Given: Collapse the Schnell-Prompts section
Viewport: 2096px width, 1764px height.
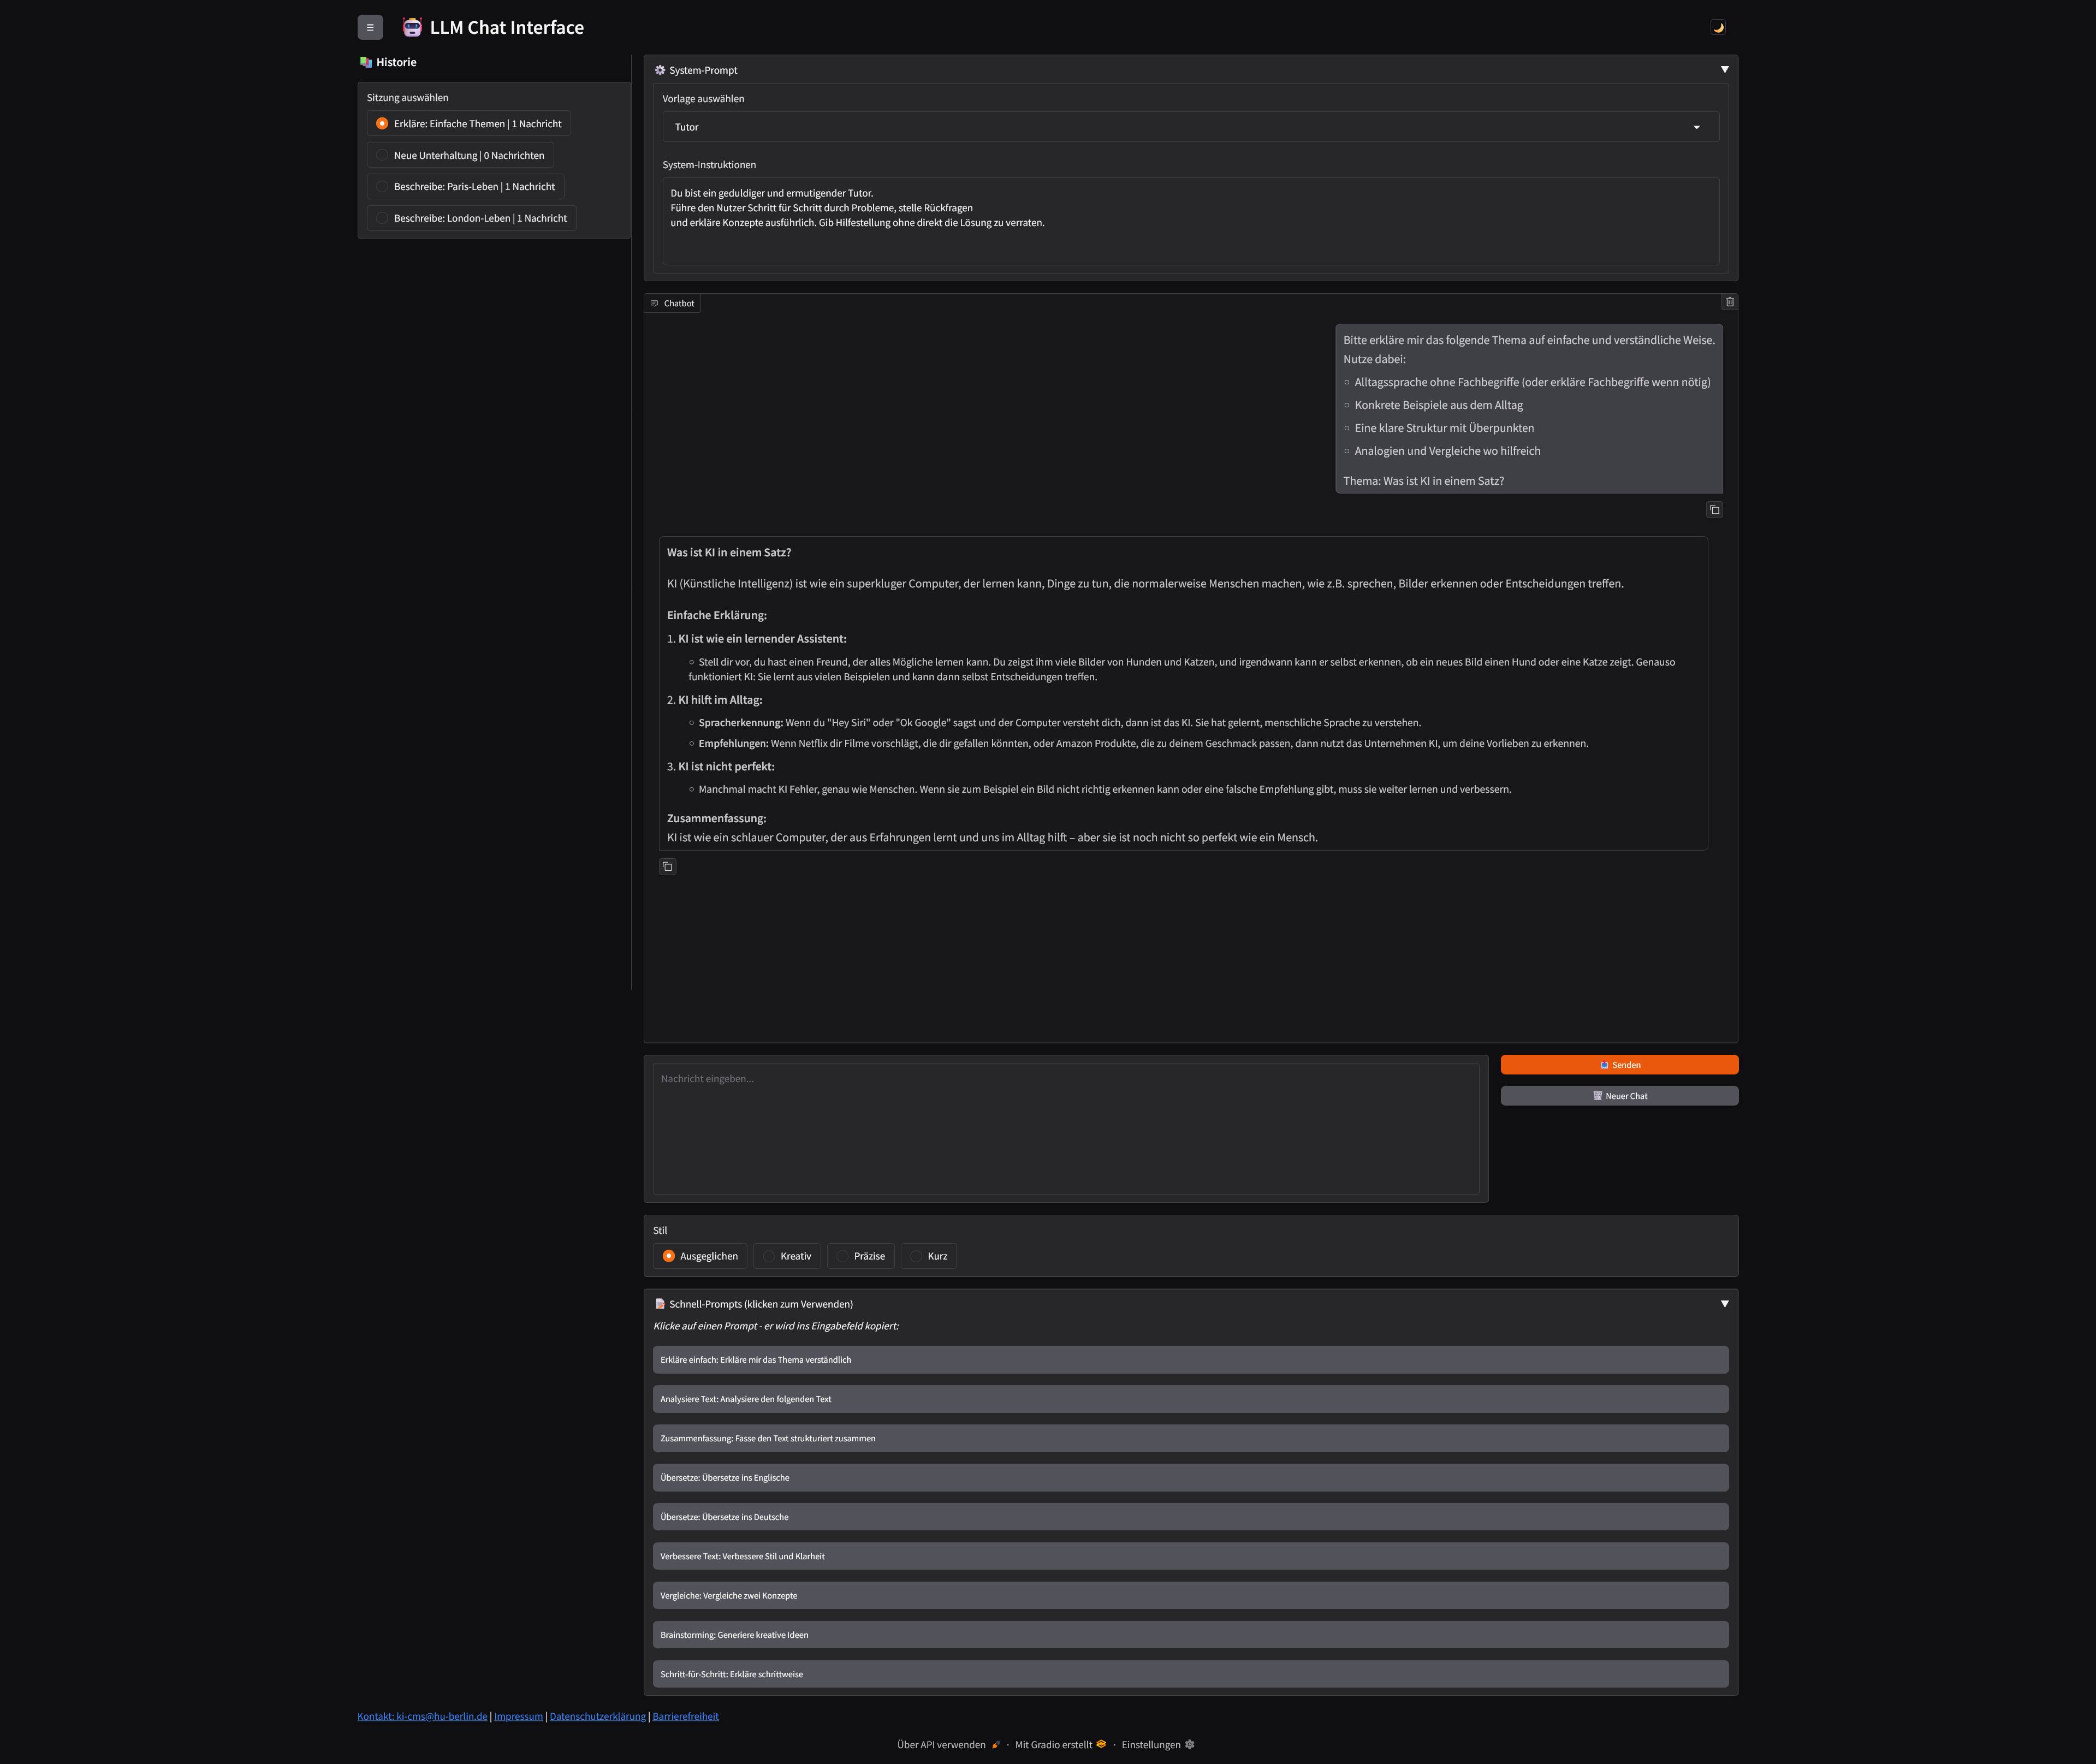Looking at the screenshot, I should [1725, 1303].
